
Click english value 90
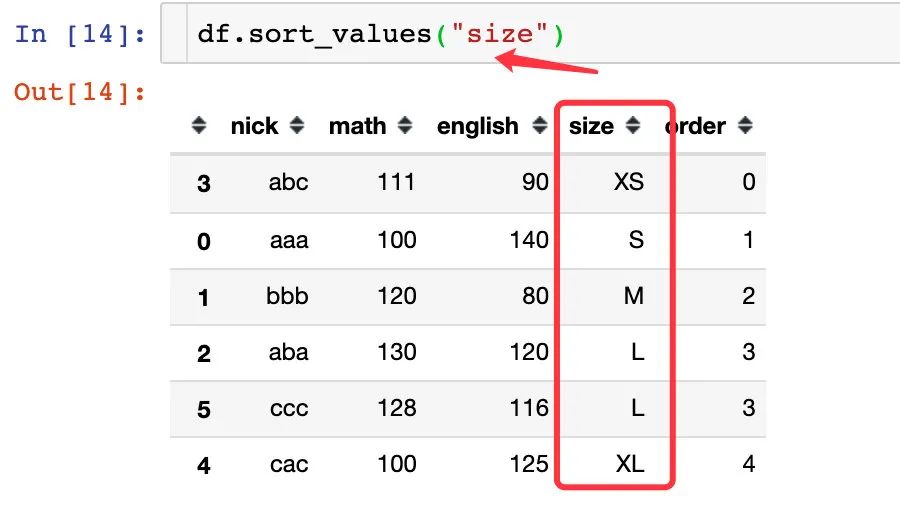coord(535,182)
